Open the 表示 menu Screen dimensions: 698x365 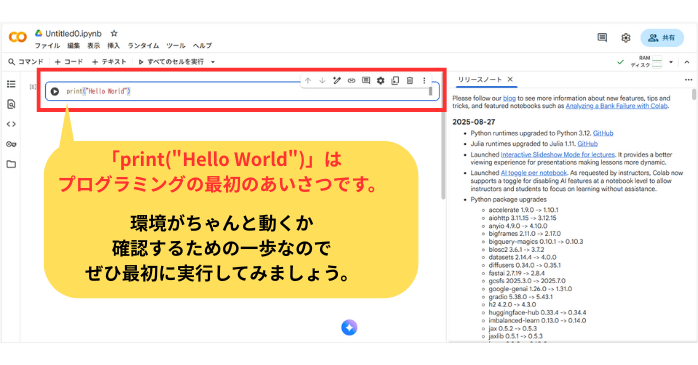(x=93, y=46)
